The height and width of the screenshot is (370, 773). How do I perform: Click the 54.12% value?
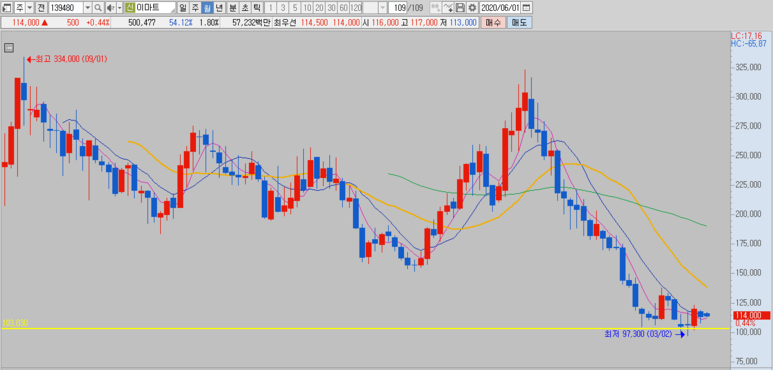(x=180, y=23)
